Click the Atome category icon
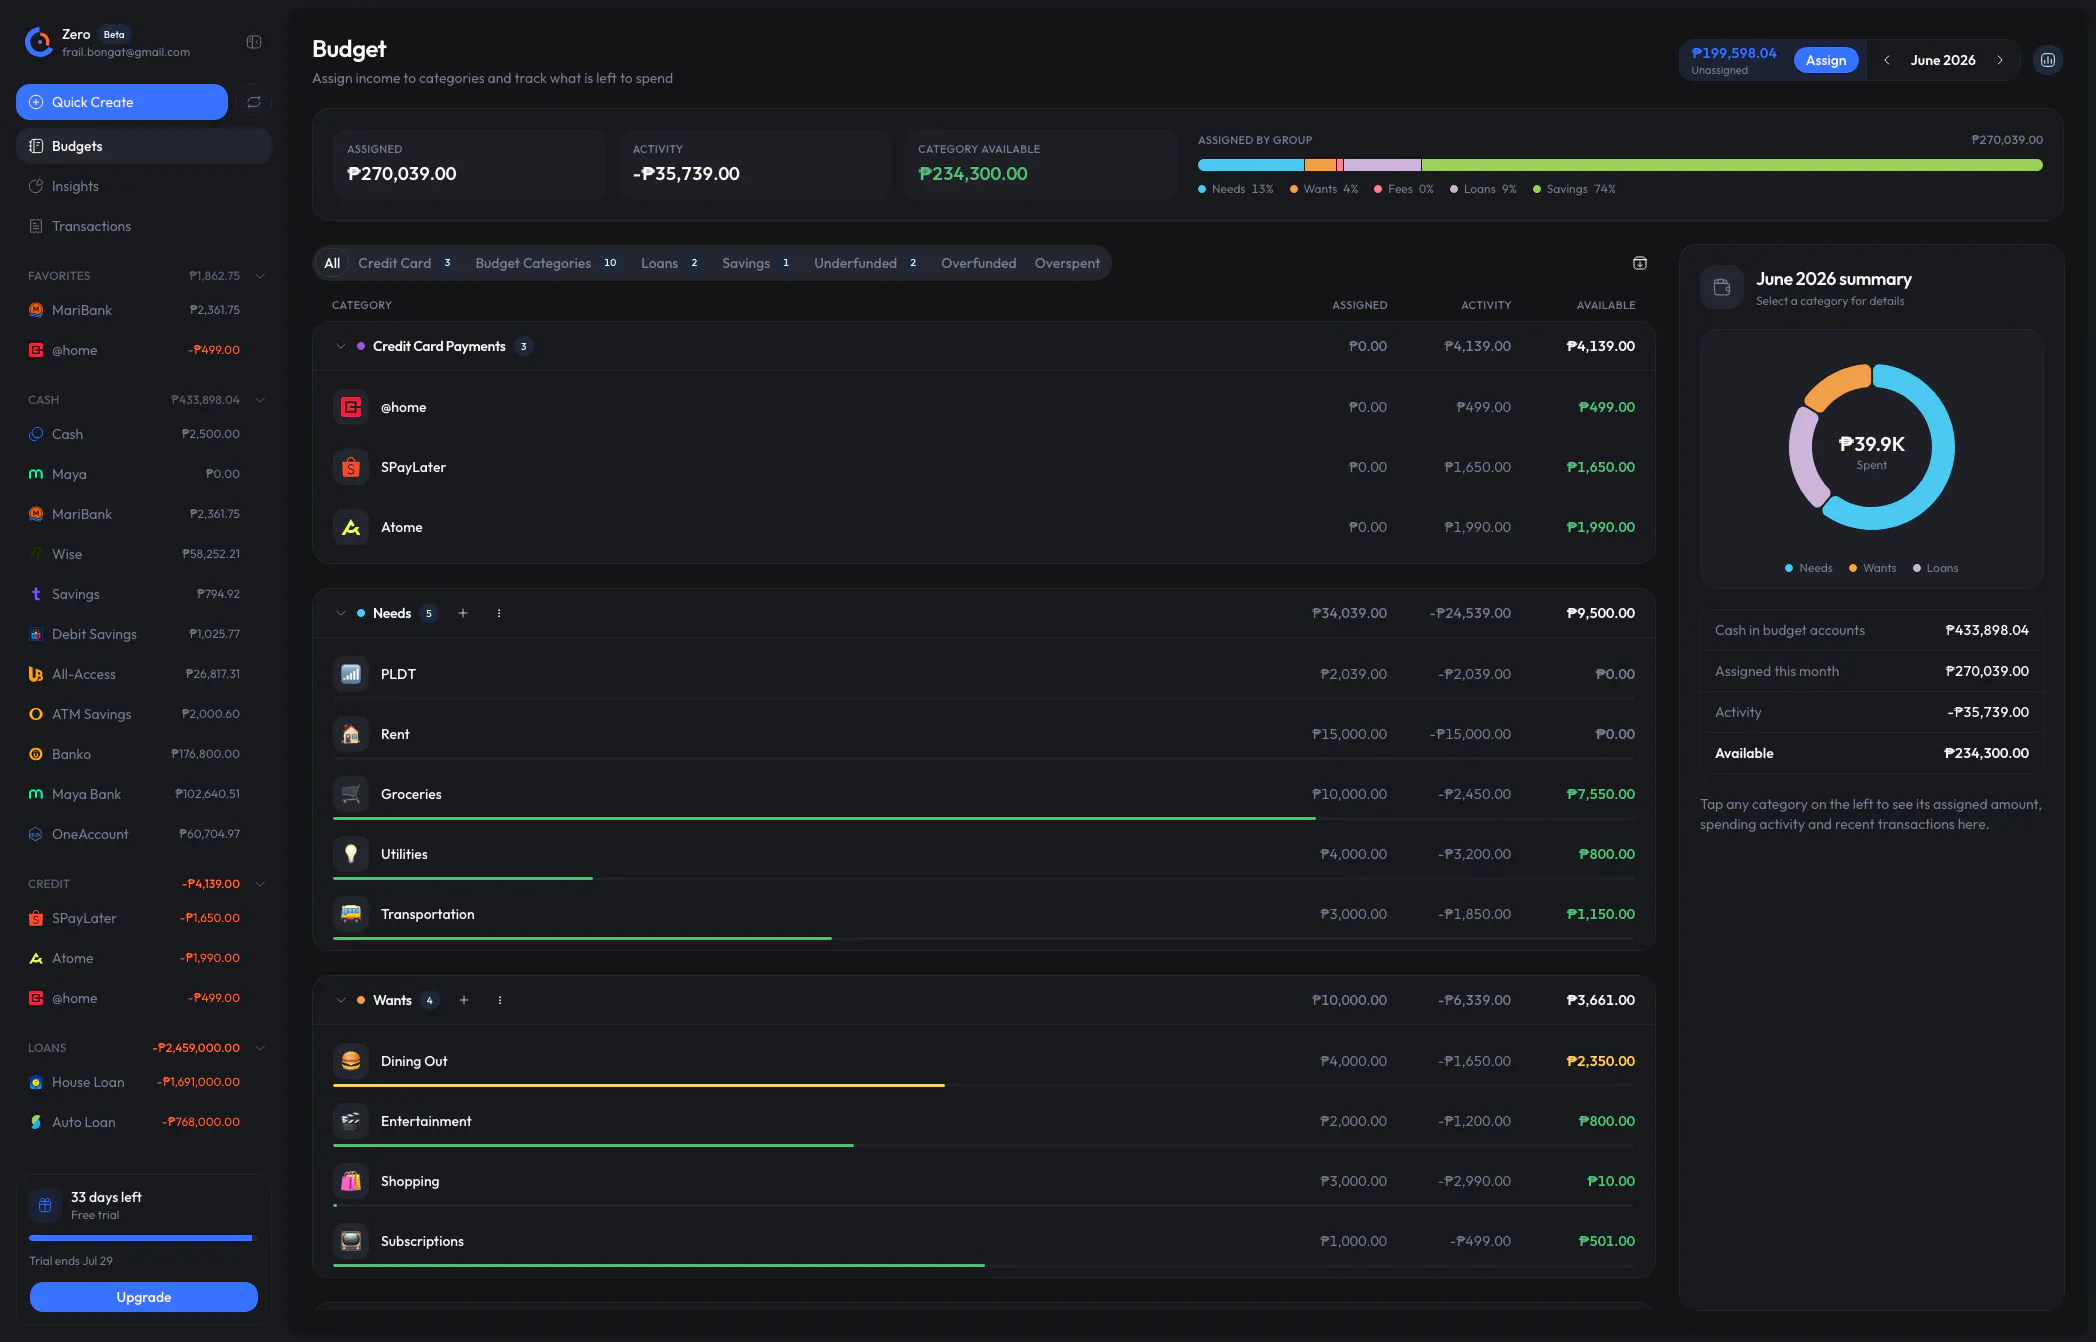This screenshot has width=2096, height=1342. [x=351, y=527]
